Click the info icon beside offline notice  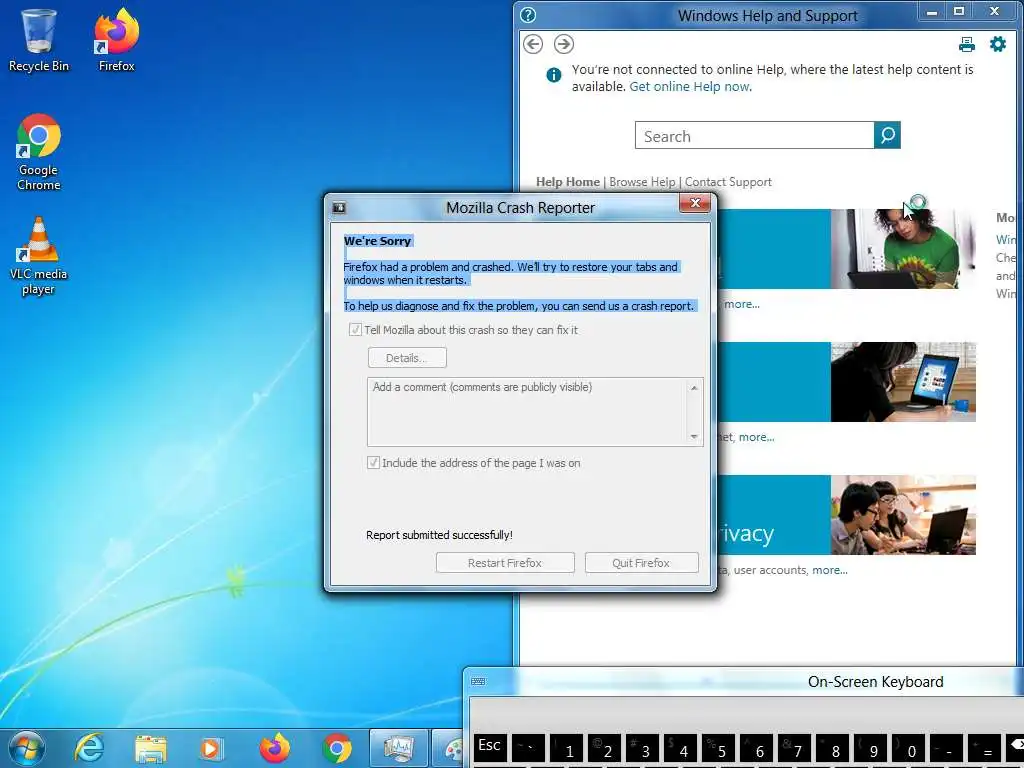click(553, 75)
